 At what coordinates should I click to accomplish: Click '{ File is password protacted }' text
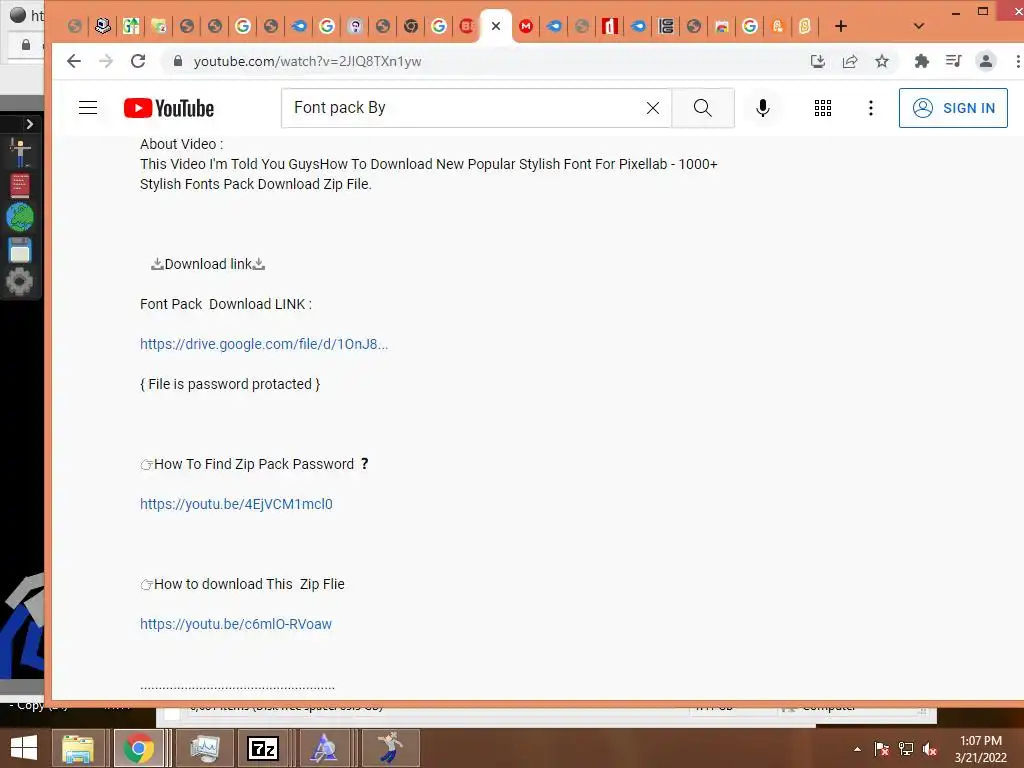coord(230,384)
